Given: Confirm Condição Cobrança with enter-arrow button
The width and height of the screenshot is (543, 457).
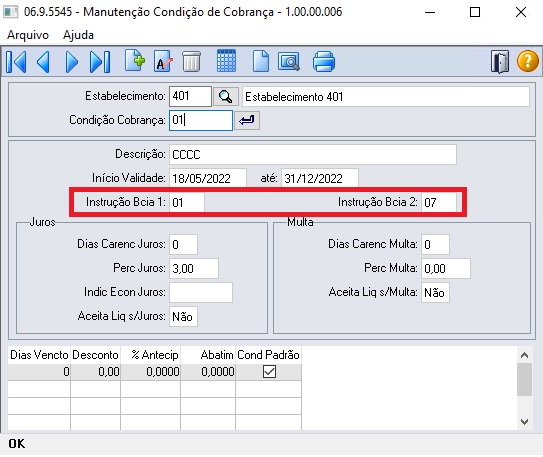Looking at the screenshot, I should [x=247, y=120].
